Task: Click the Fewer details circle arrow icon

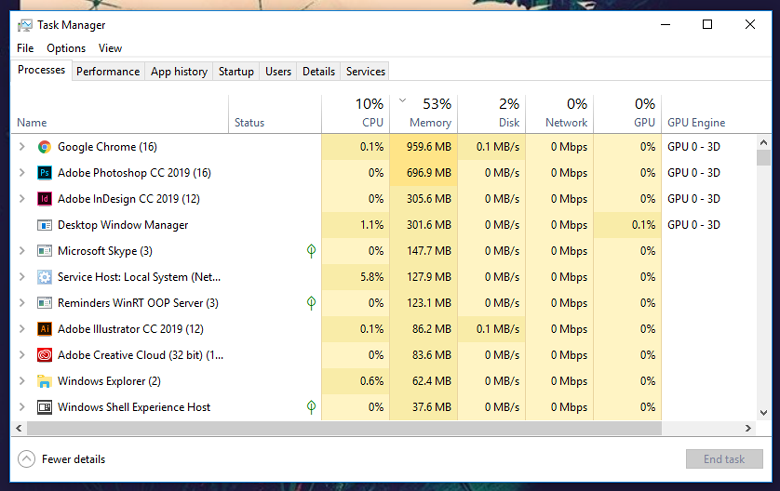Action: (26, 459)
